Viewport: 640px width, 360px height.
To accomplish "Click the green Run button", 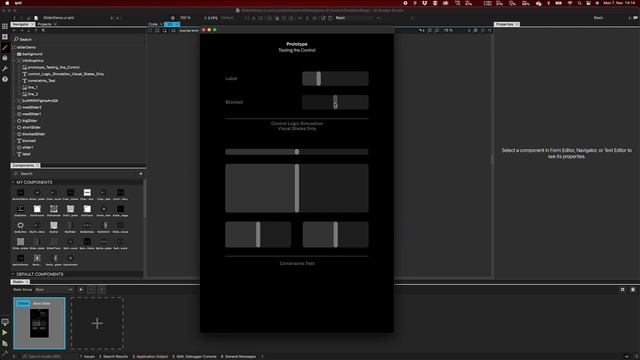I will [5, 333].
